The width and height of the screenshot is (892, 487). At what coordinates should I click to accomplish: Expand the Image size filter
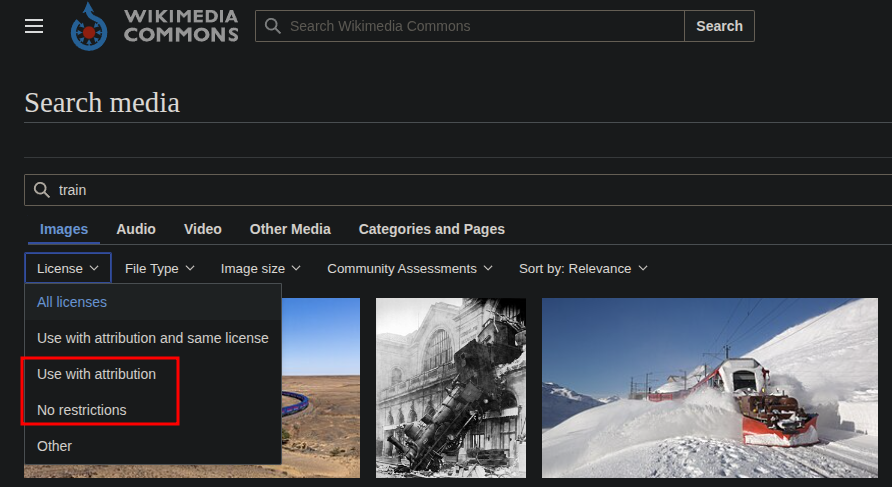pos(261,269)
